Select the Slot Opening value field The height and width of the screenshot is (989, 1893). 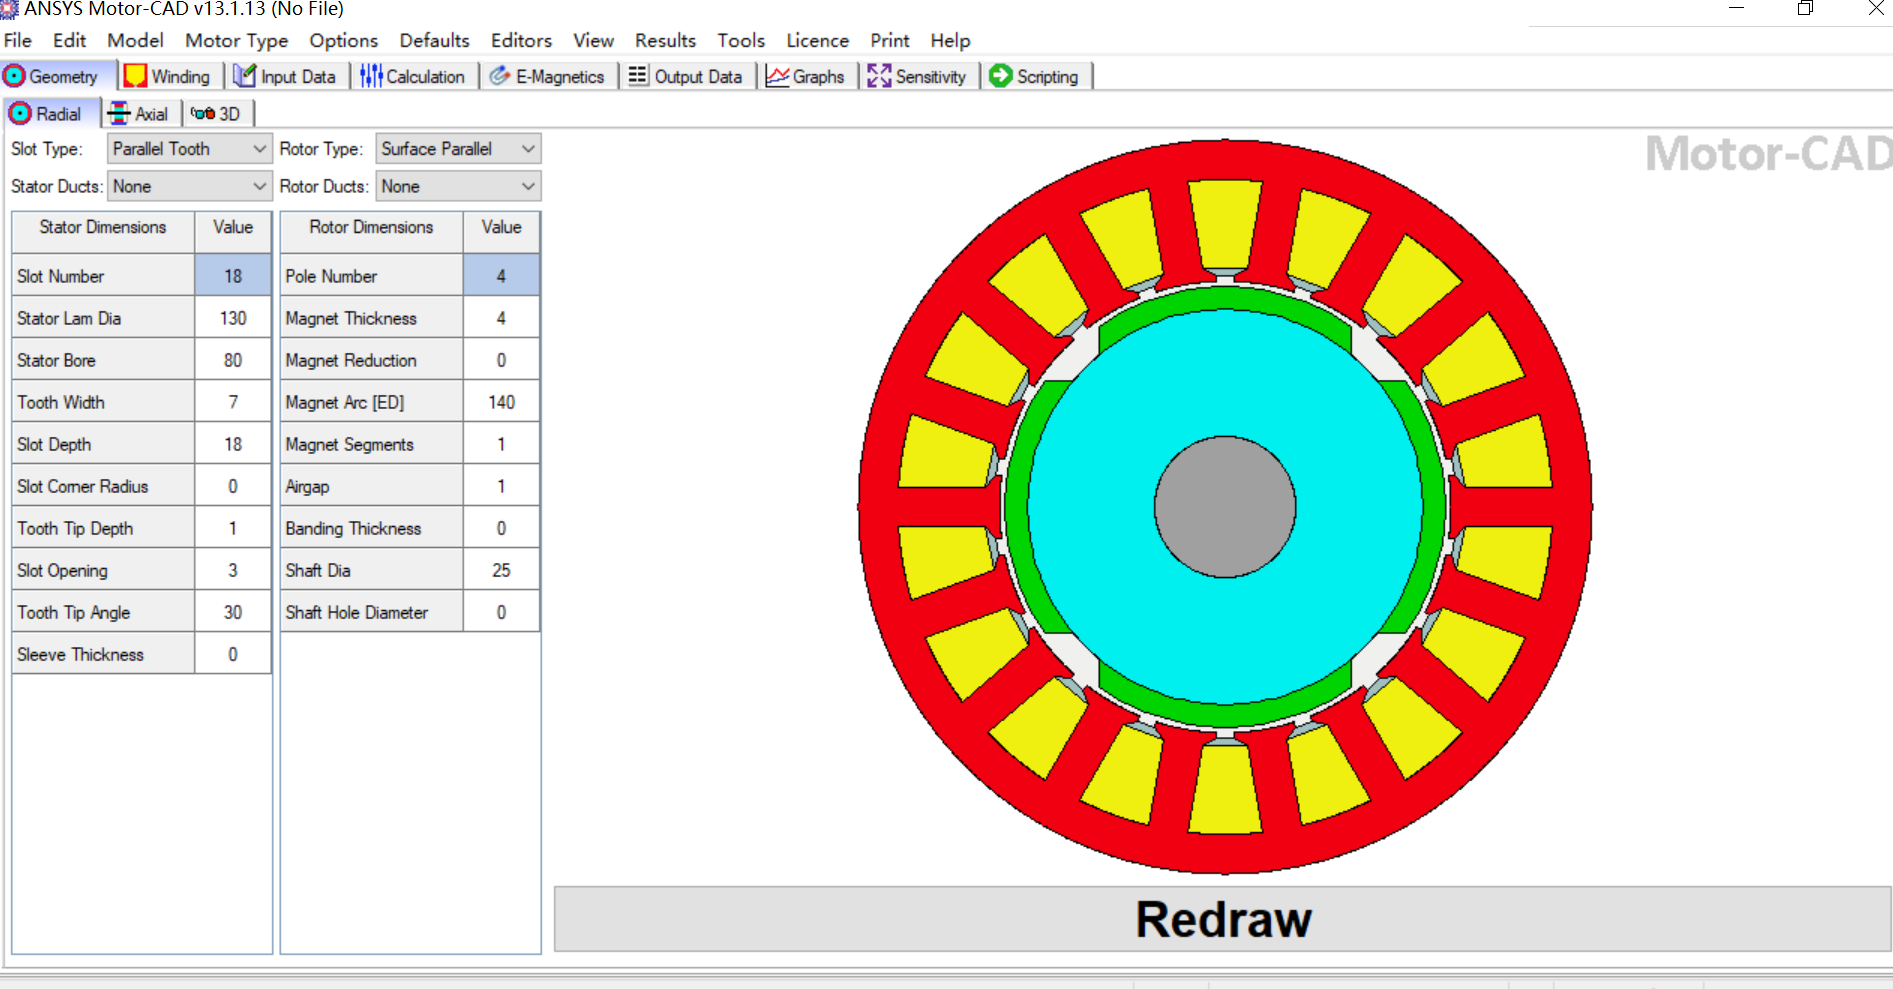233,570
